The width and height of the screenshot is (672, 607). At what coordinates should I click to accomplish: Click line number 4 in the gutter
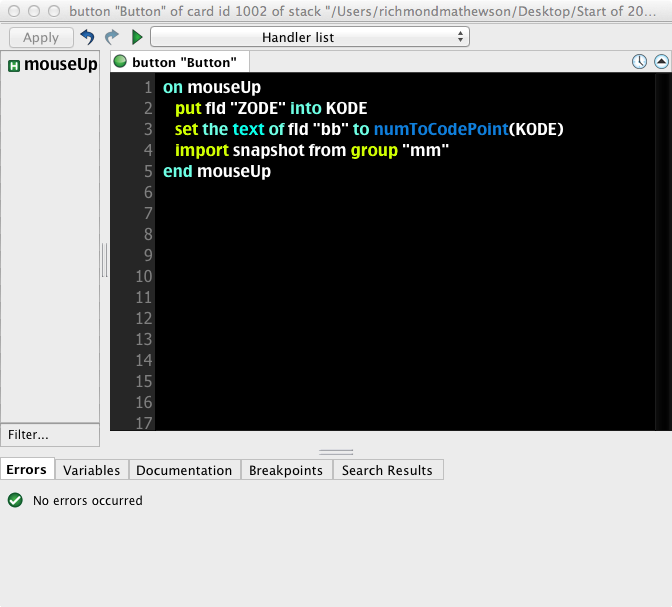[147, 150]
